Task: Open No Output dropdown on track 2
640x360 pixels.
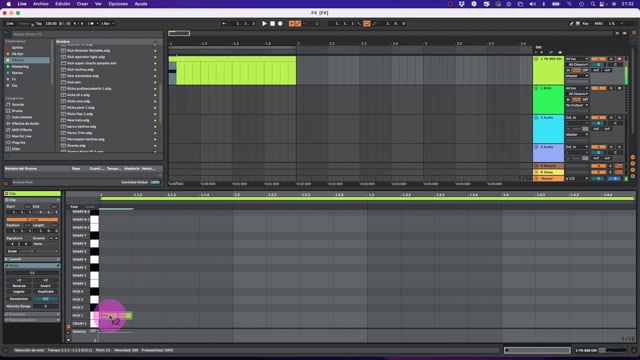Action: 577,105
